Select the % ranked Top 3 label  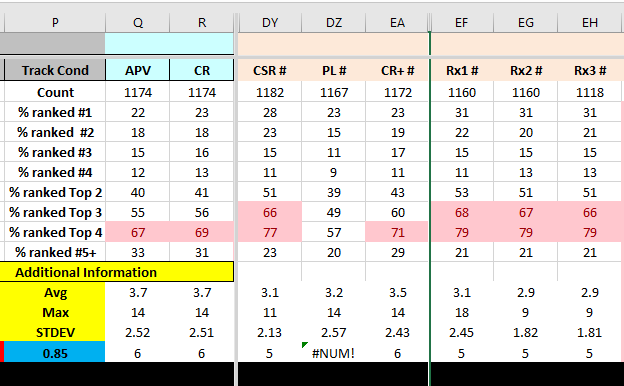55,212
